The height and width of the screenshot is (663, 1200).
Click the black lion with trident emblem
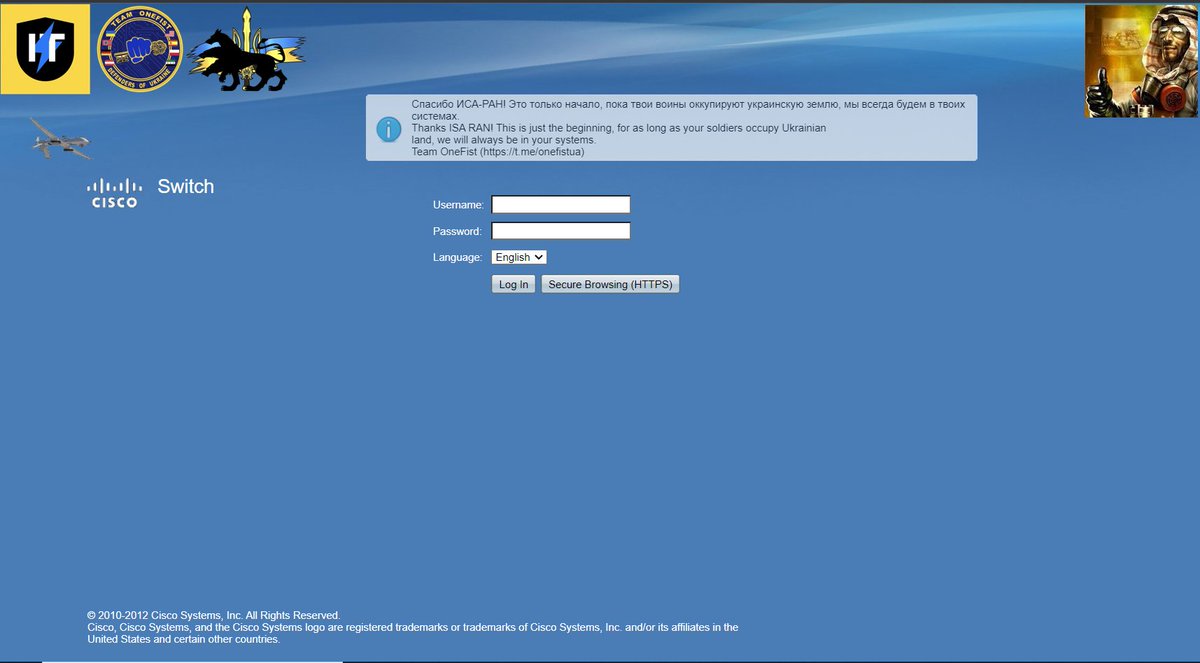[x=246, y=49]
